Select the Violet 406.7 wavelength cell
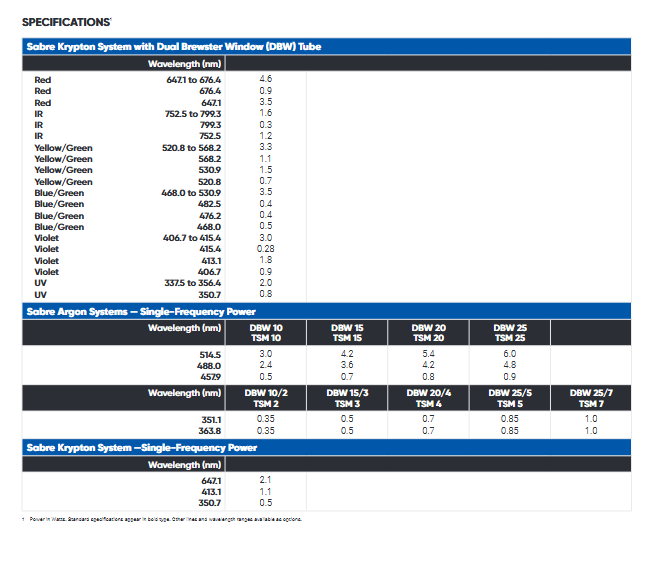 tap(209, 272)
